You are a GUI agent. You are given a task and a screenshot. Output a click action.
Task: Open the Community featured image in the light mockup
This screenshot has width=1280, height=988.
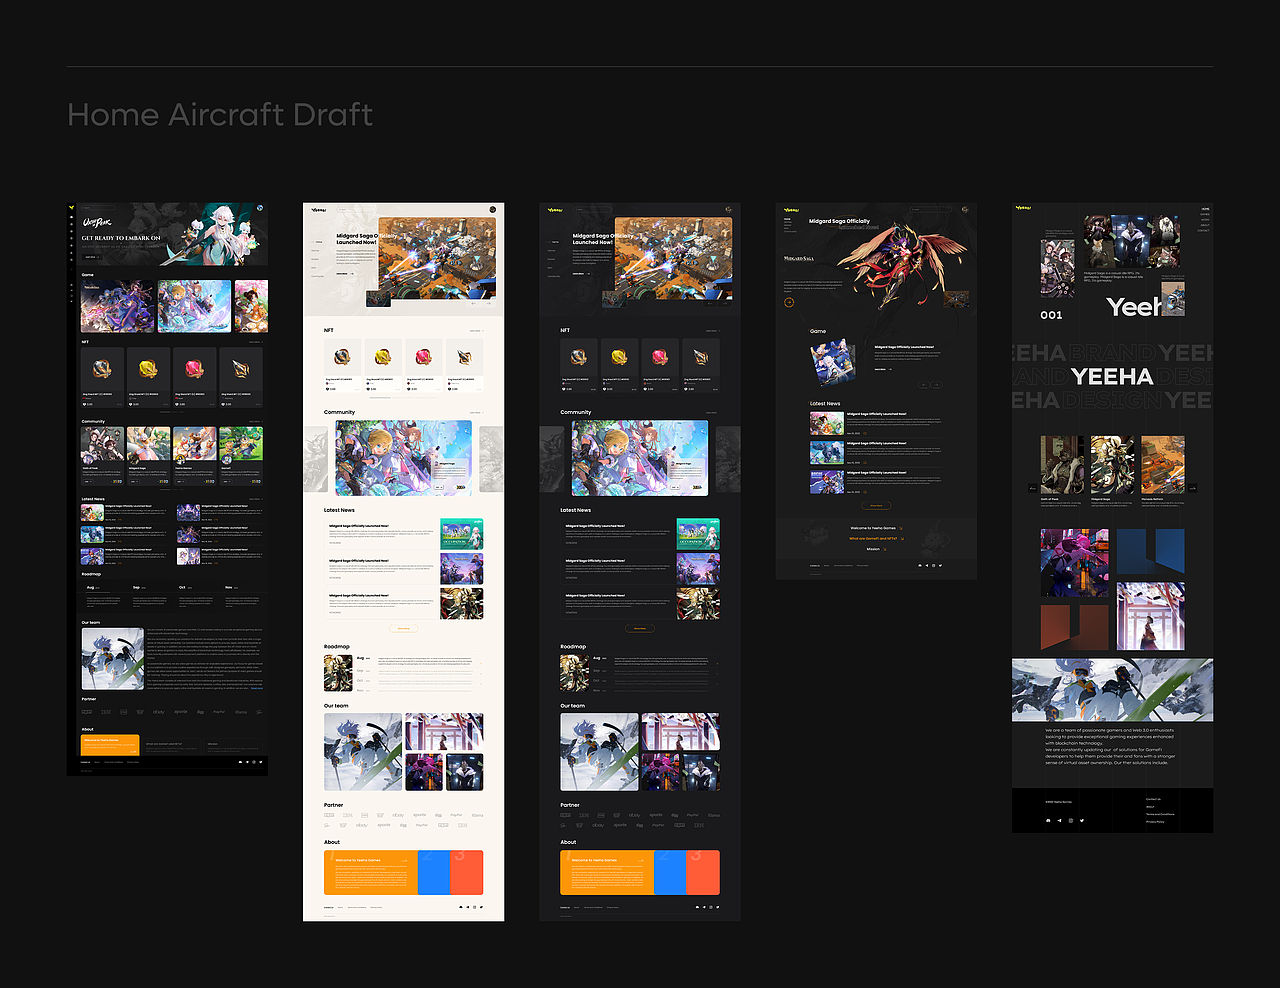(404, 458)
